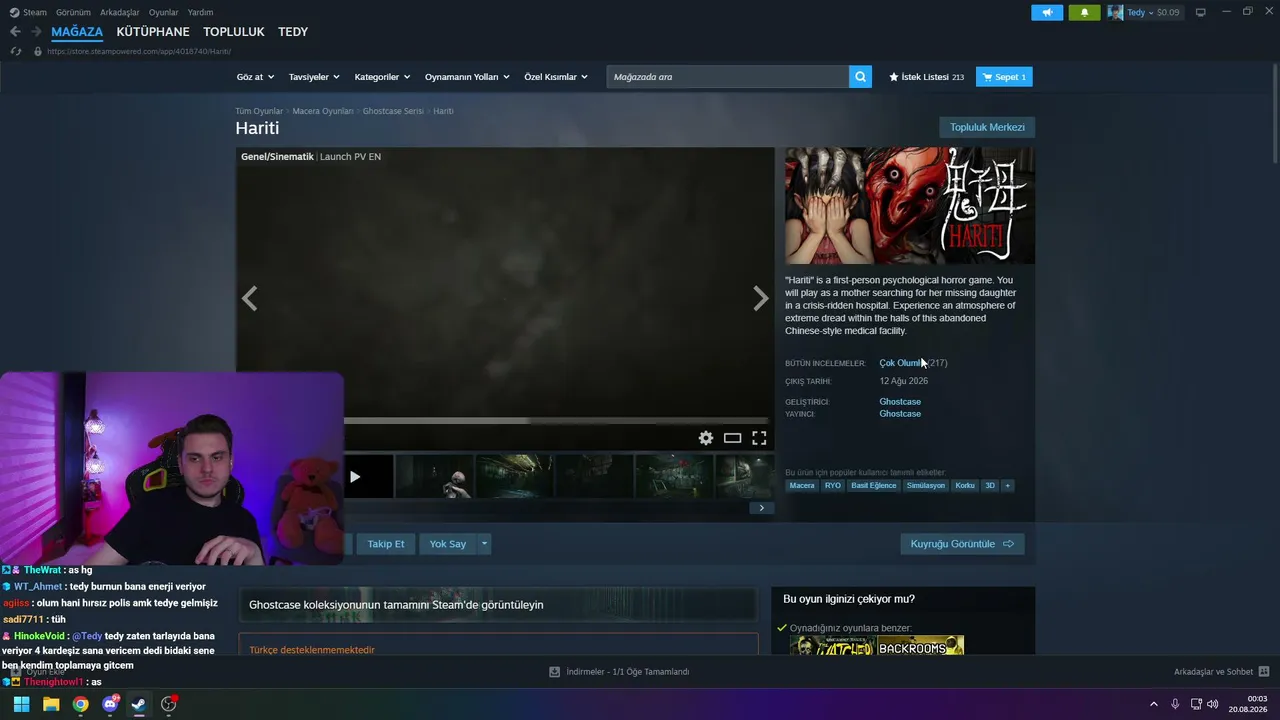Click the Simülasyon tag
The width and height of the screenshot is (1280, 720).
(x=926, y=486)
